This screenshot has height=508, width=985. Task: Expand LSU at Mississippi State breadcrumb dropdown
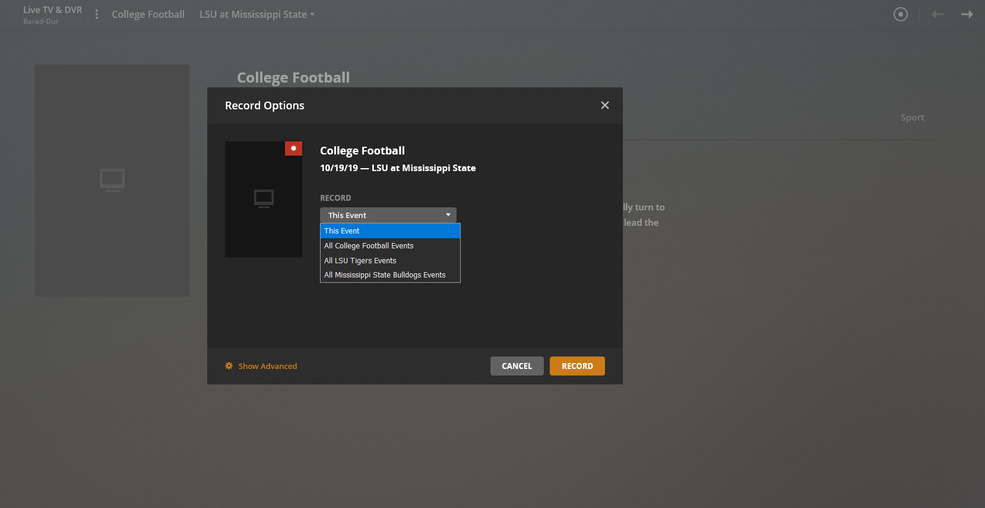257,14
